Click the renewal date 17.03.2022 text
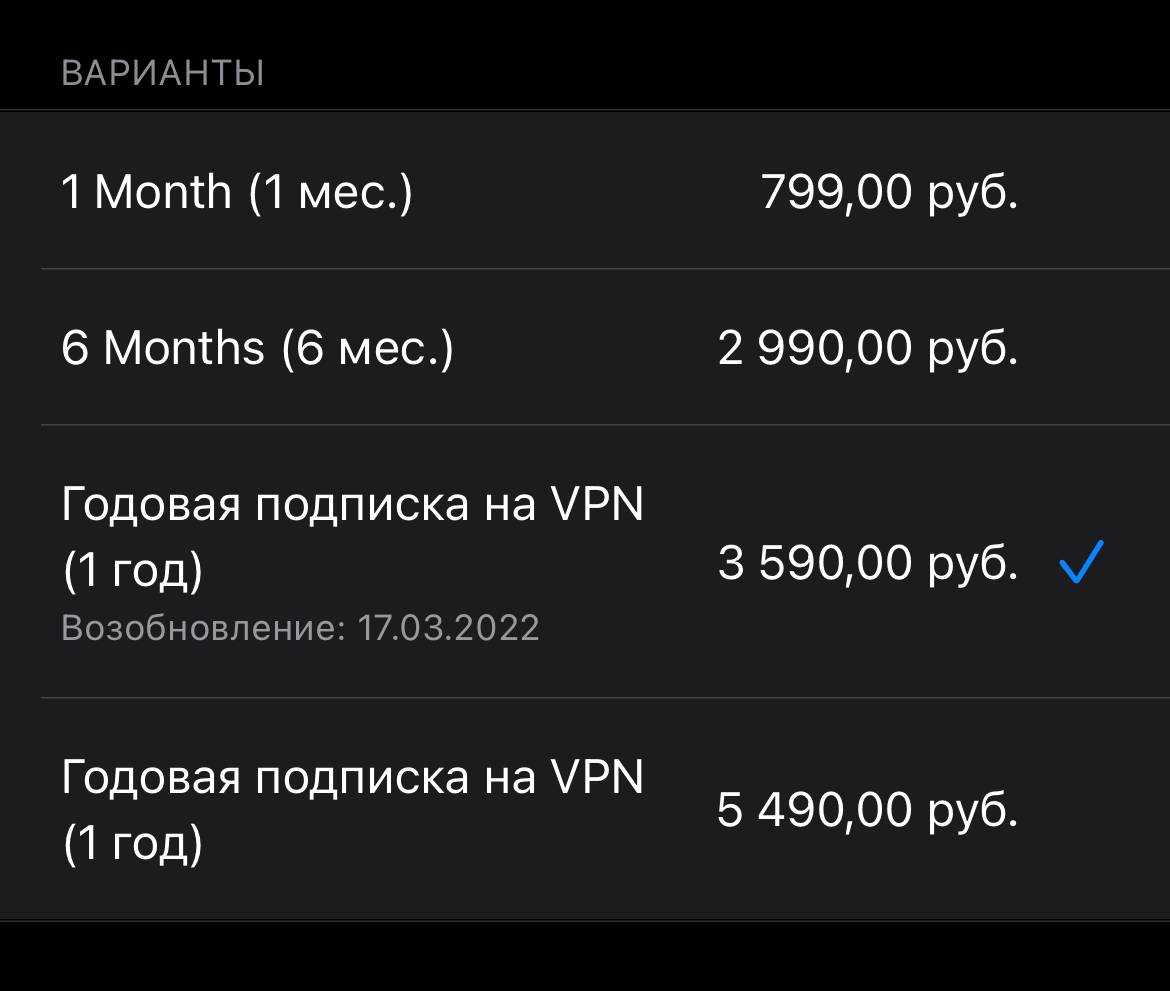The image size is (1170, 991). 448,628
